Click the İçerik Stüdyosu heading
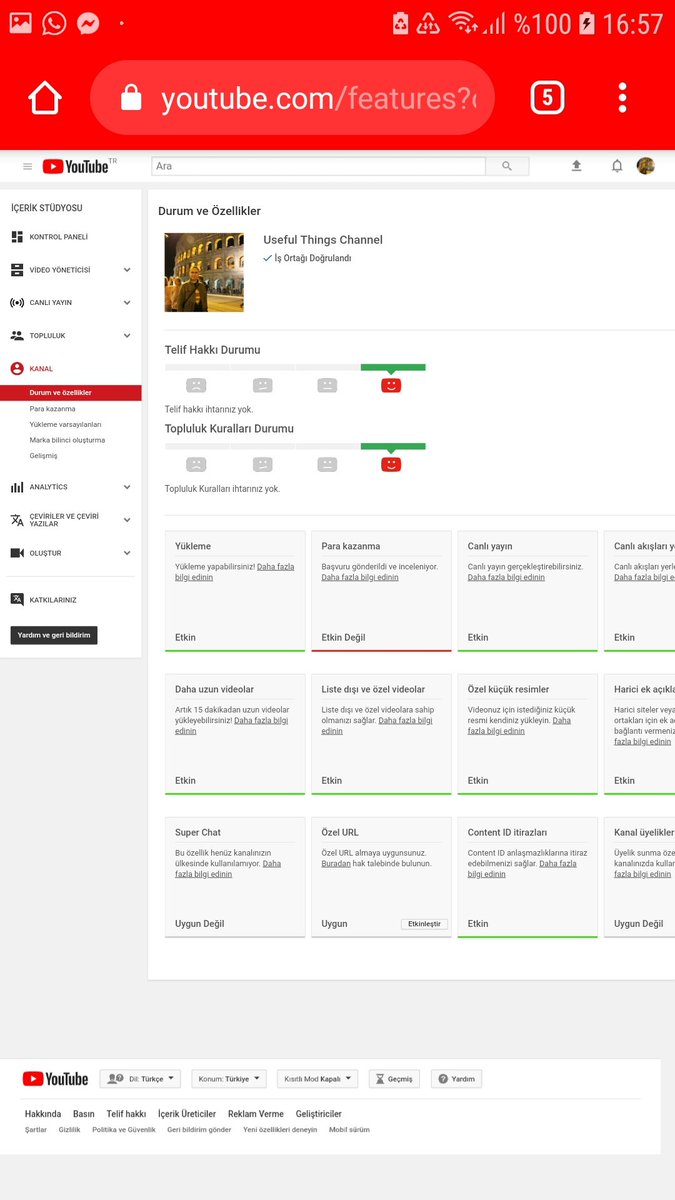675x1200 pixels. 46,208
